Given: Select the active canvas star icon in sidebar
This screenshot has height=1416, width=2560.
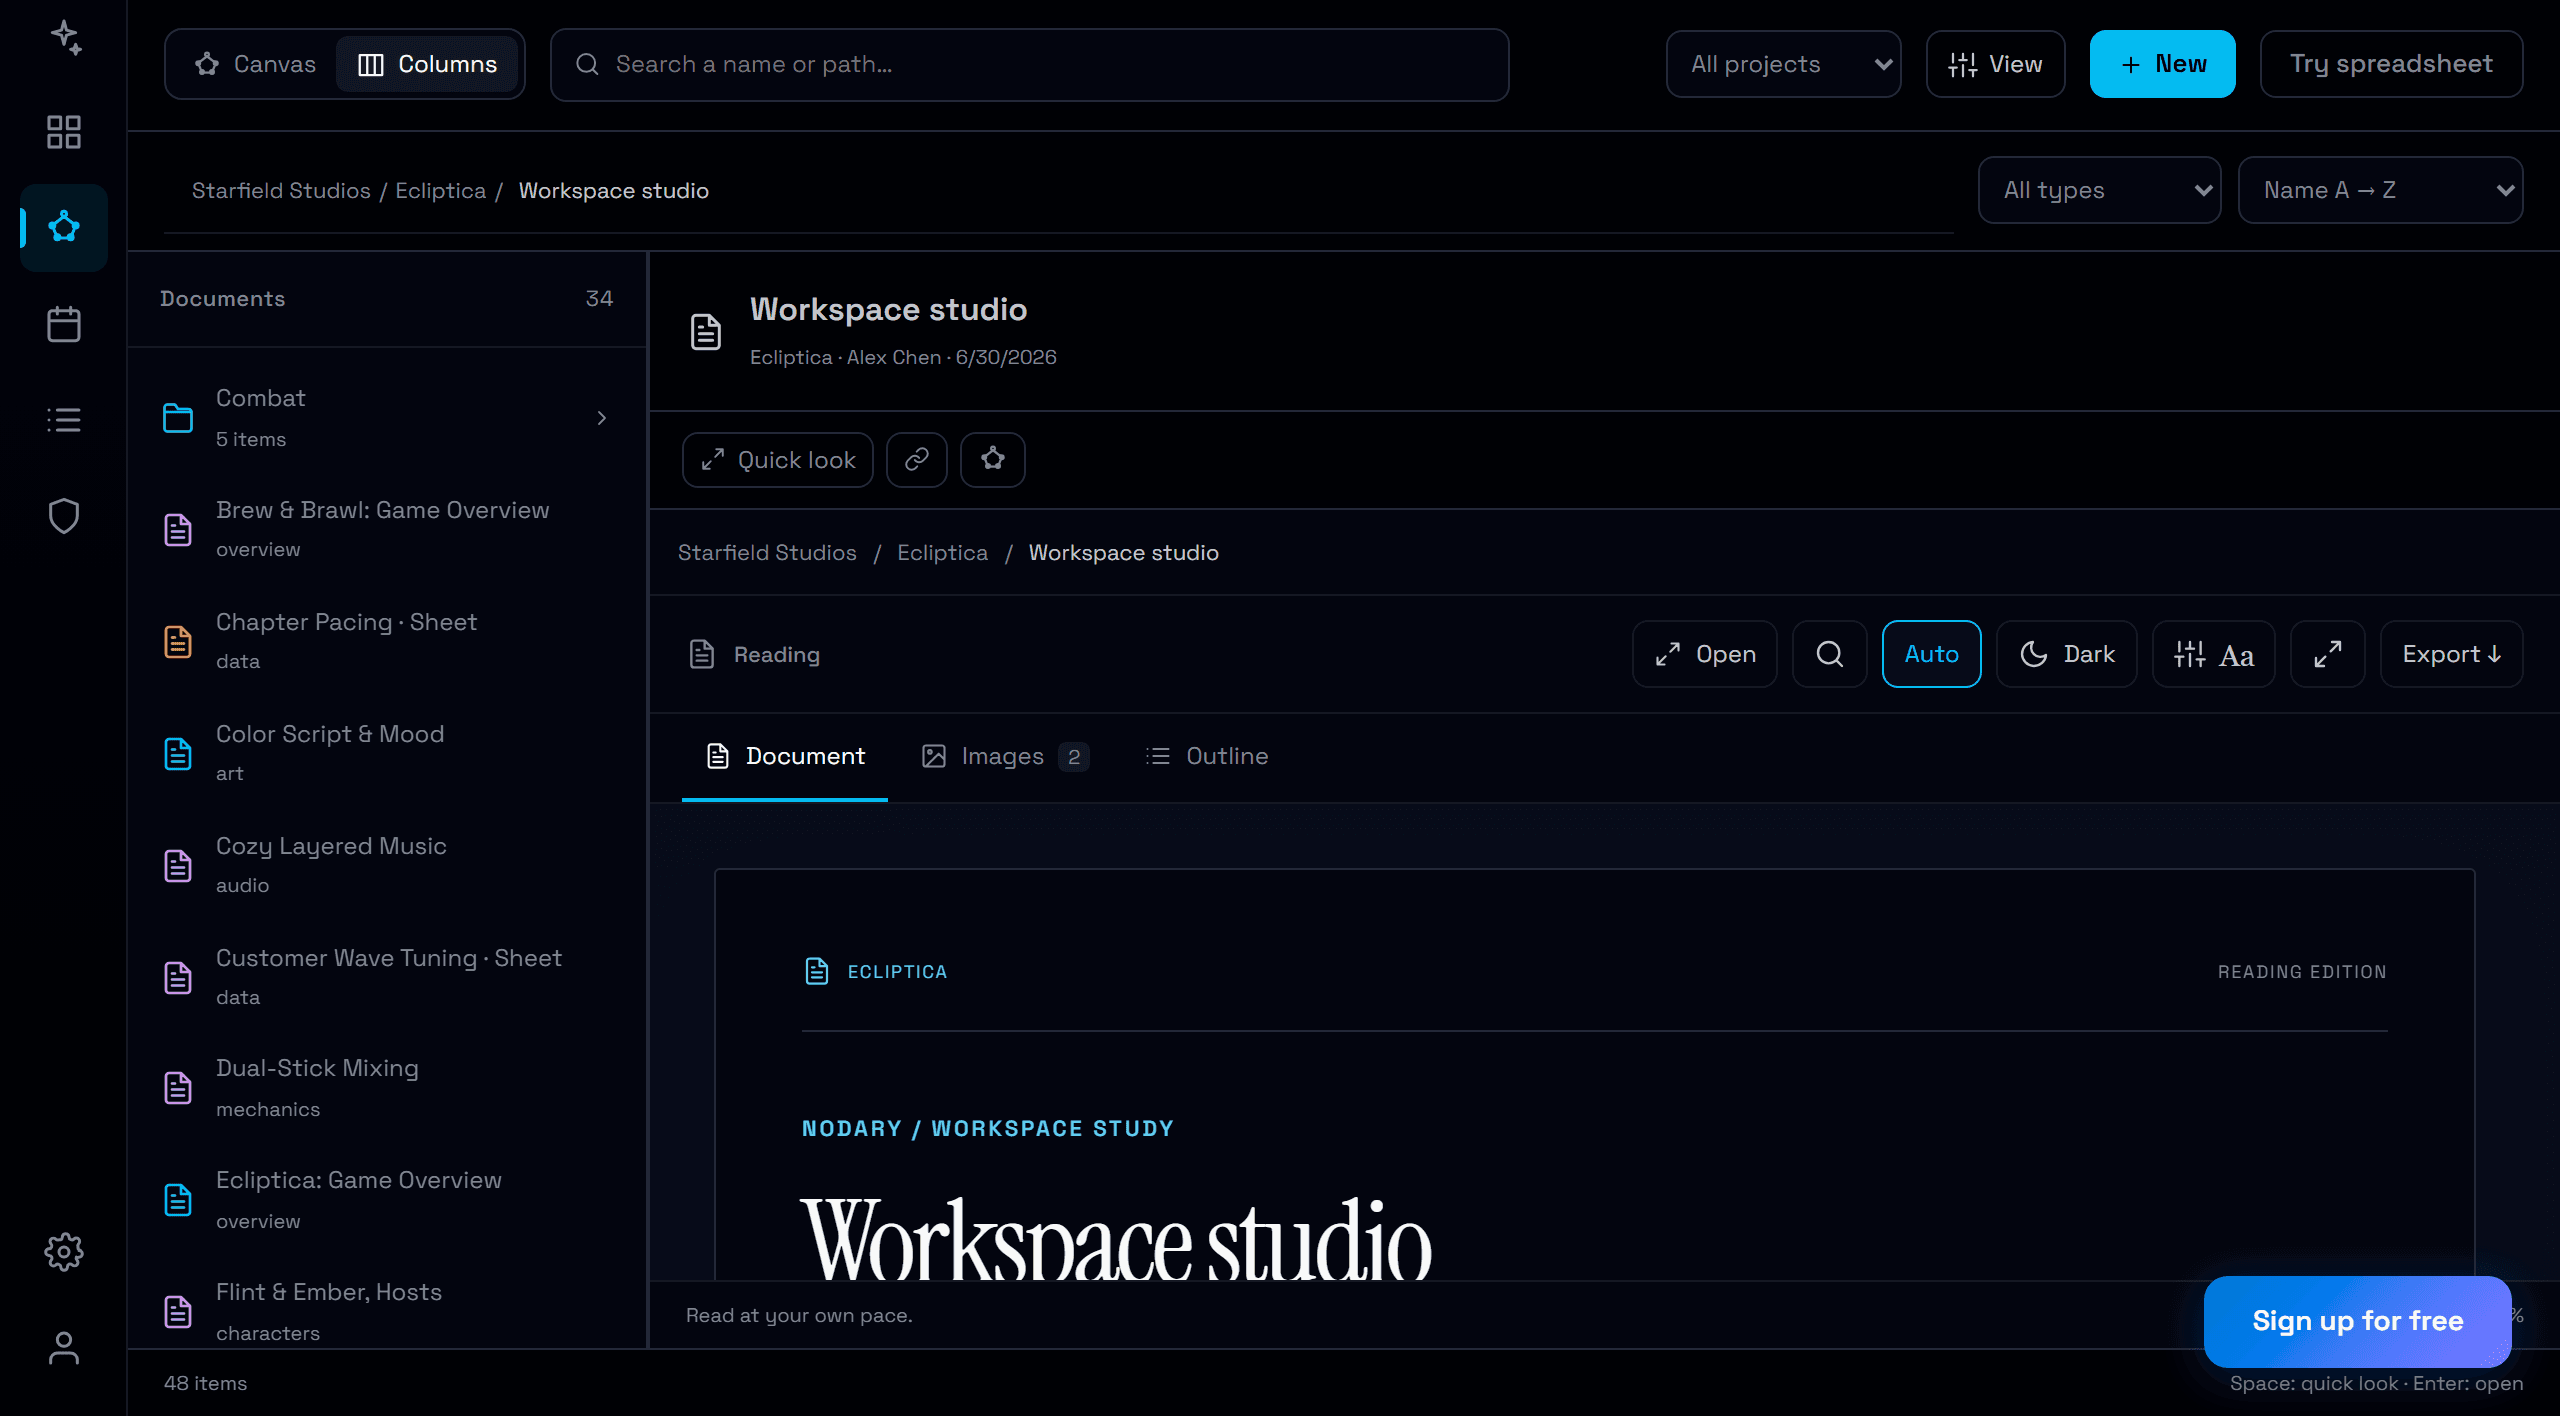Looking at the screenshot, I should 64,227.
